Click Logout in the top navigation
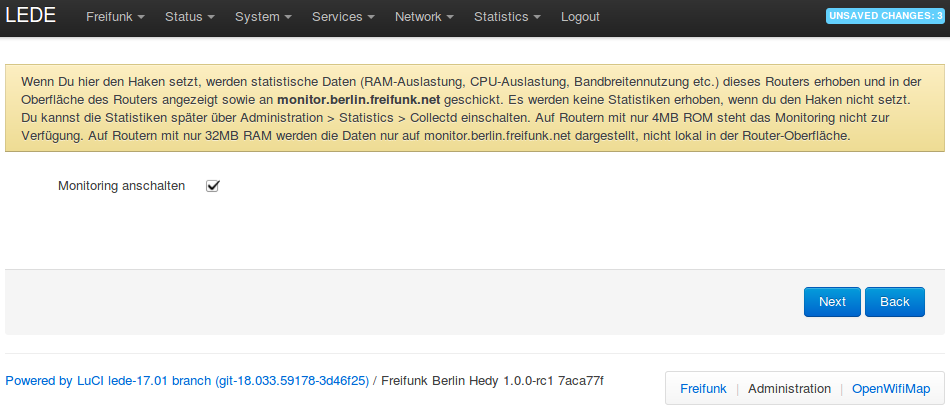The width and height of the screenshot is (950, 410). pos(580,17)
